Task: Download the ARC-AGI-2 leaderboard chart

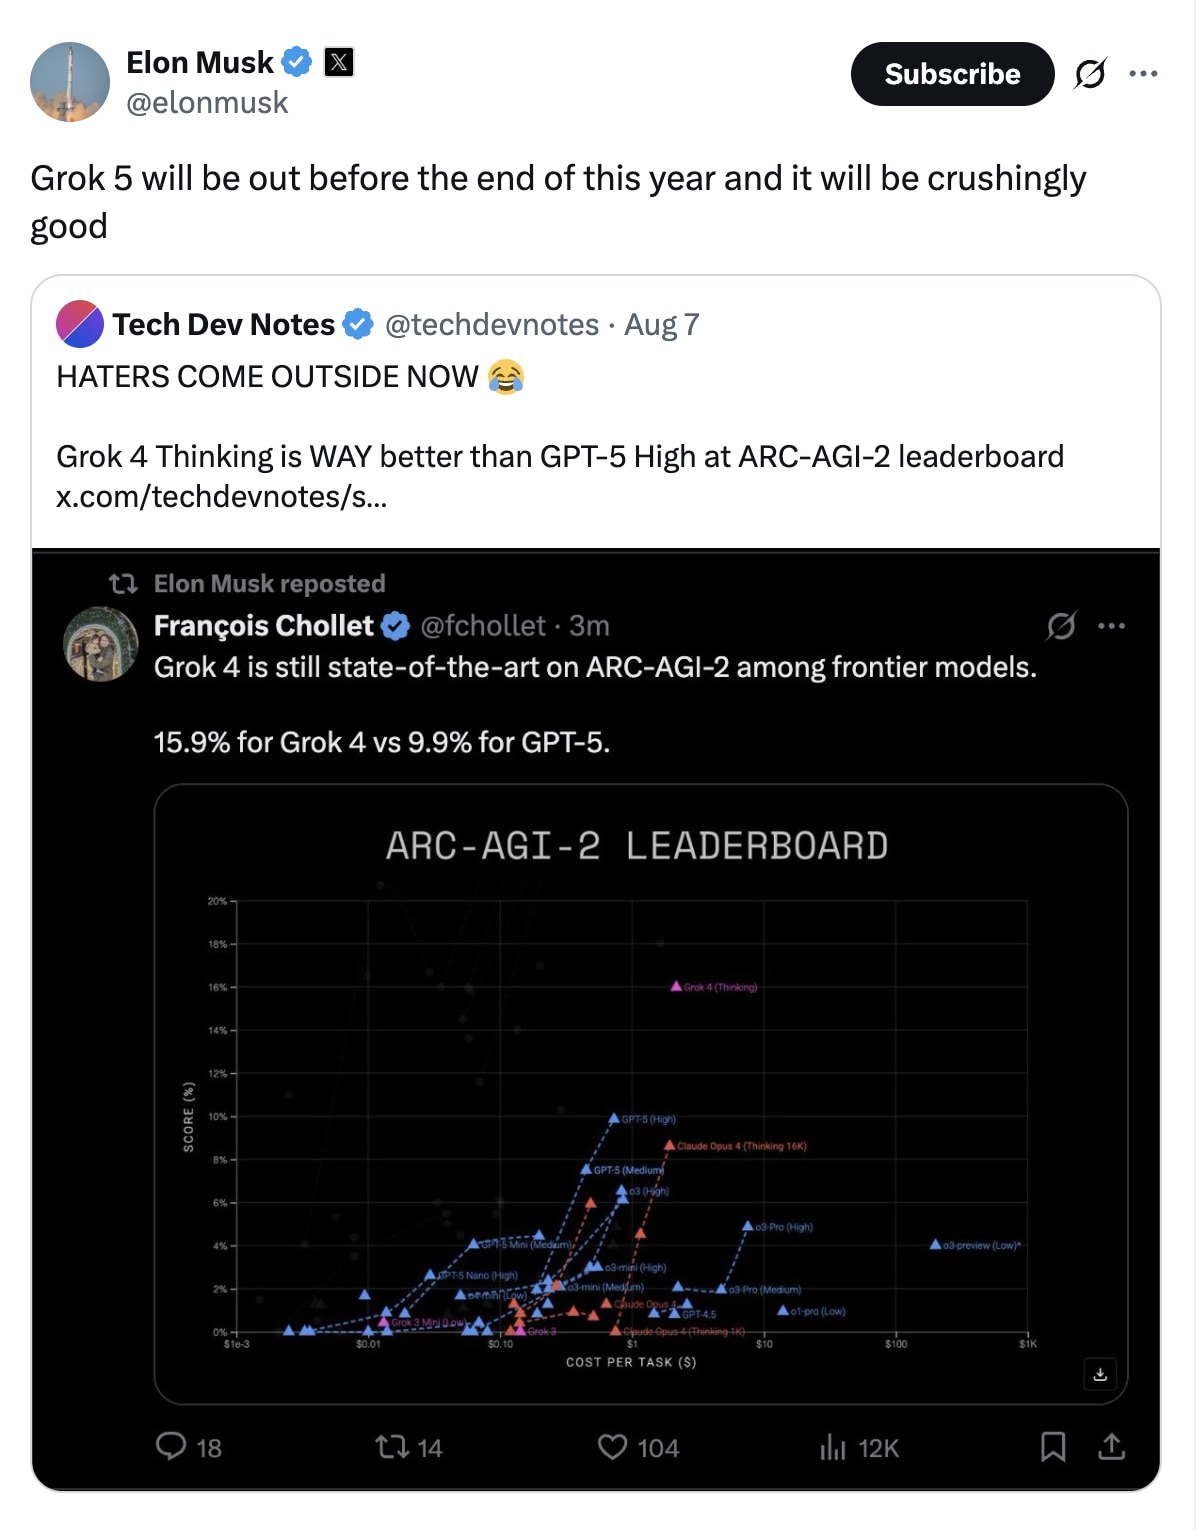Action: click(x=1100, y=1374)
